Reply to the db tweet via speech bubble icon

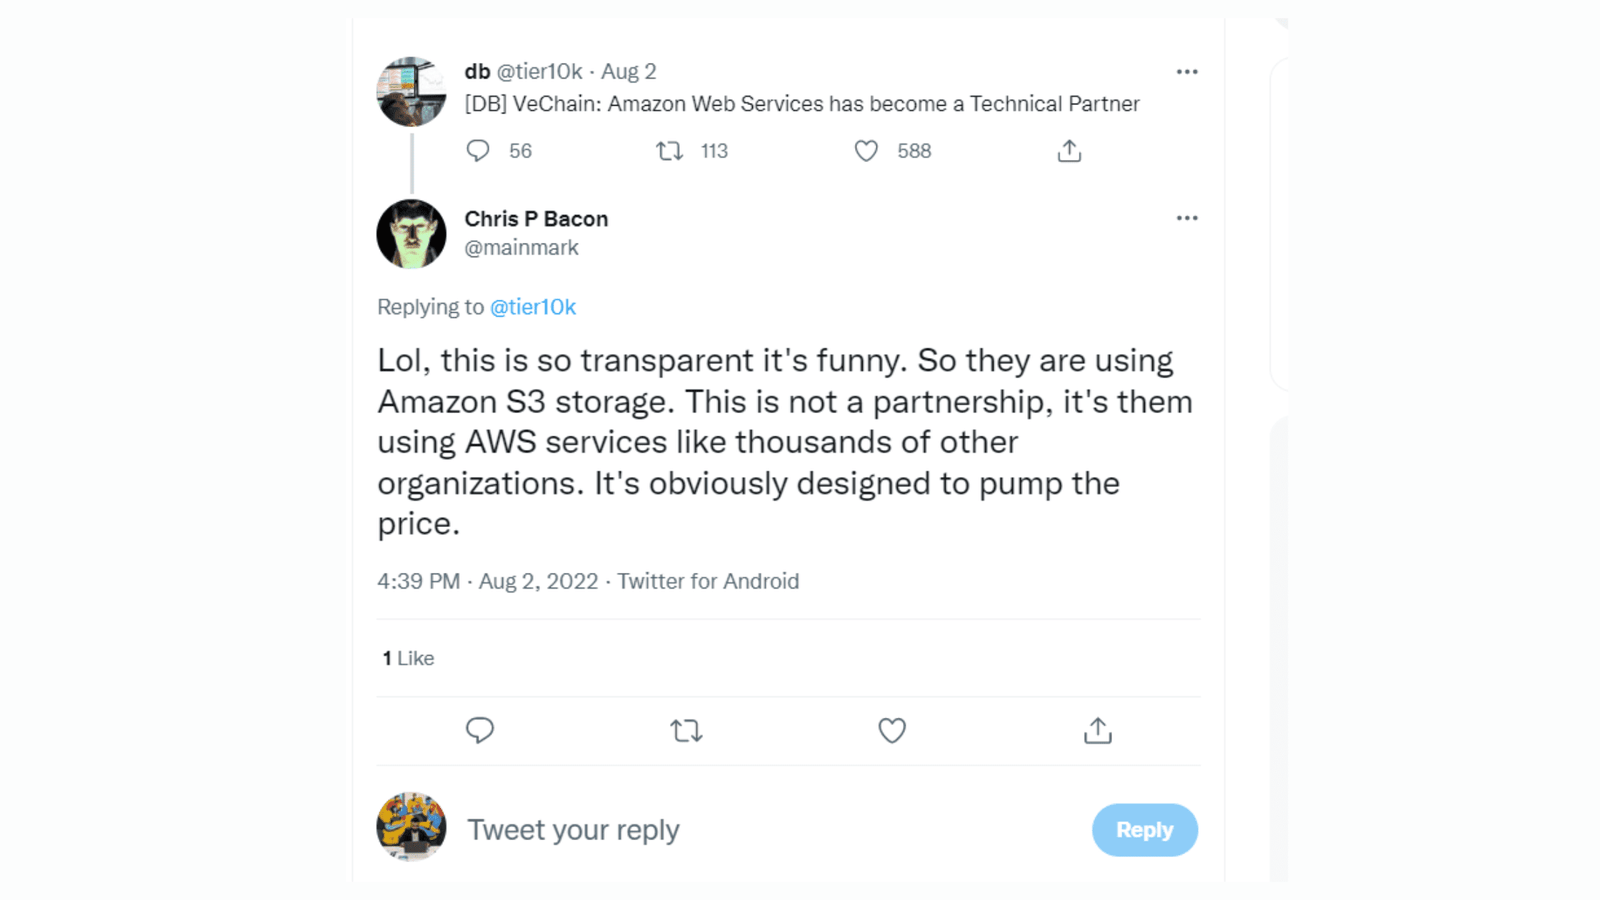(x=478, y=150)
